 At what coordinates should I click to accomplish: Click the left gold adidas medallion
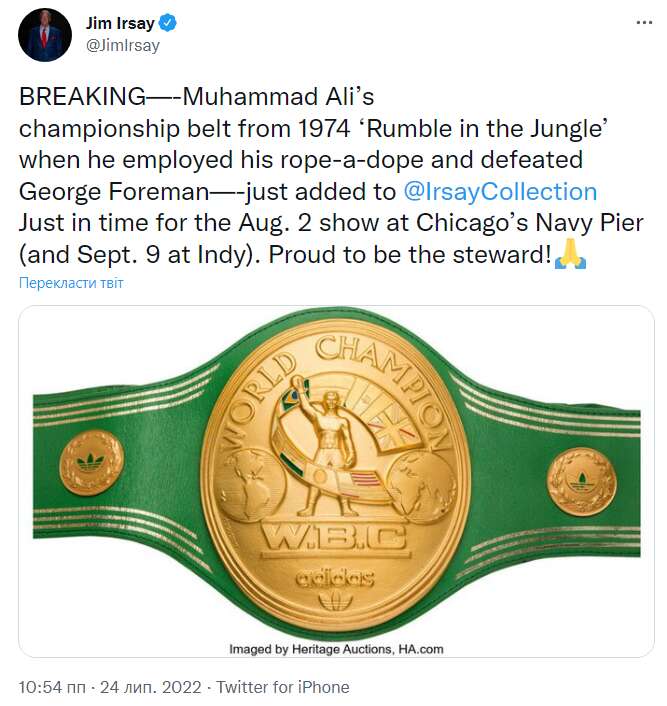point(90,462)
